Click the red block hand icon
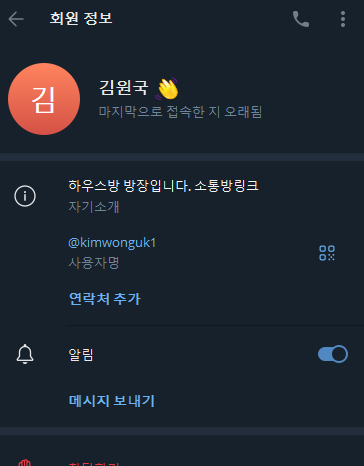 tap(25, 463)
